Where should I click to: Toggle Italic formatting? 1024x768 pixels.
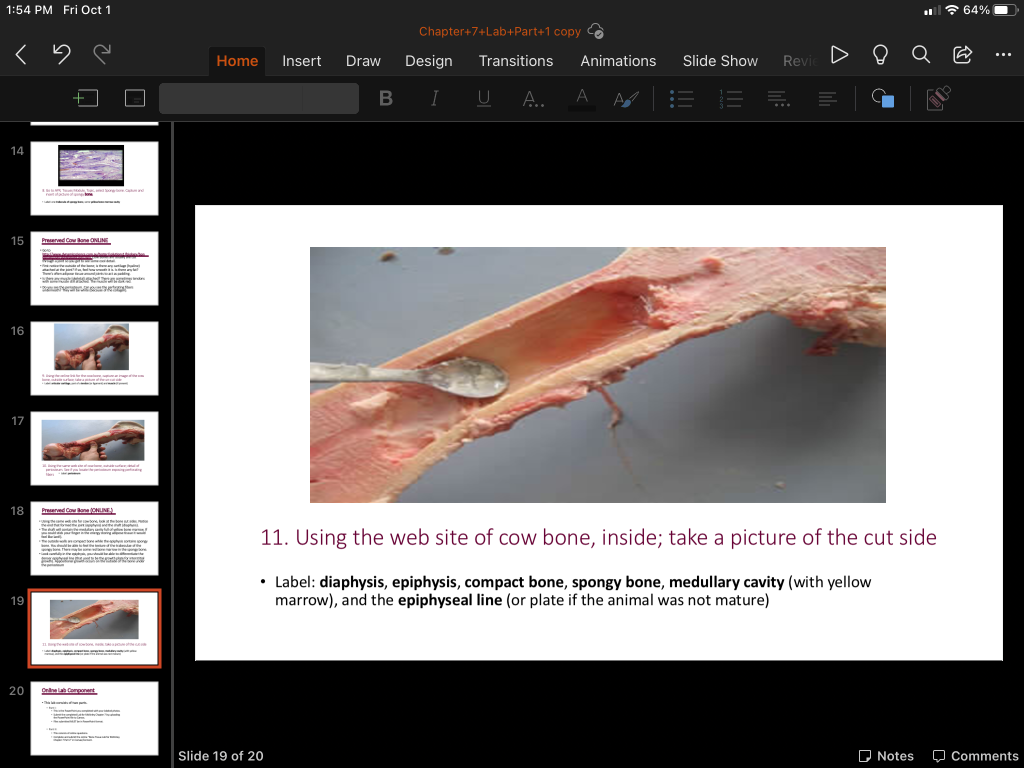click(x=434, y=99)
